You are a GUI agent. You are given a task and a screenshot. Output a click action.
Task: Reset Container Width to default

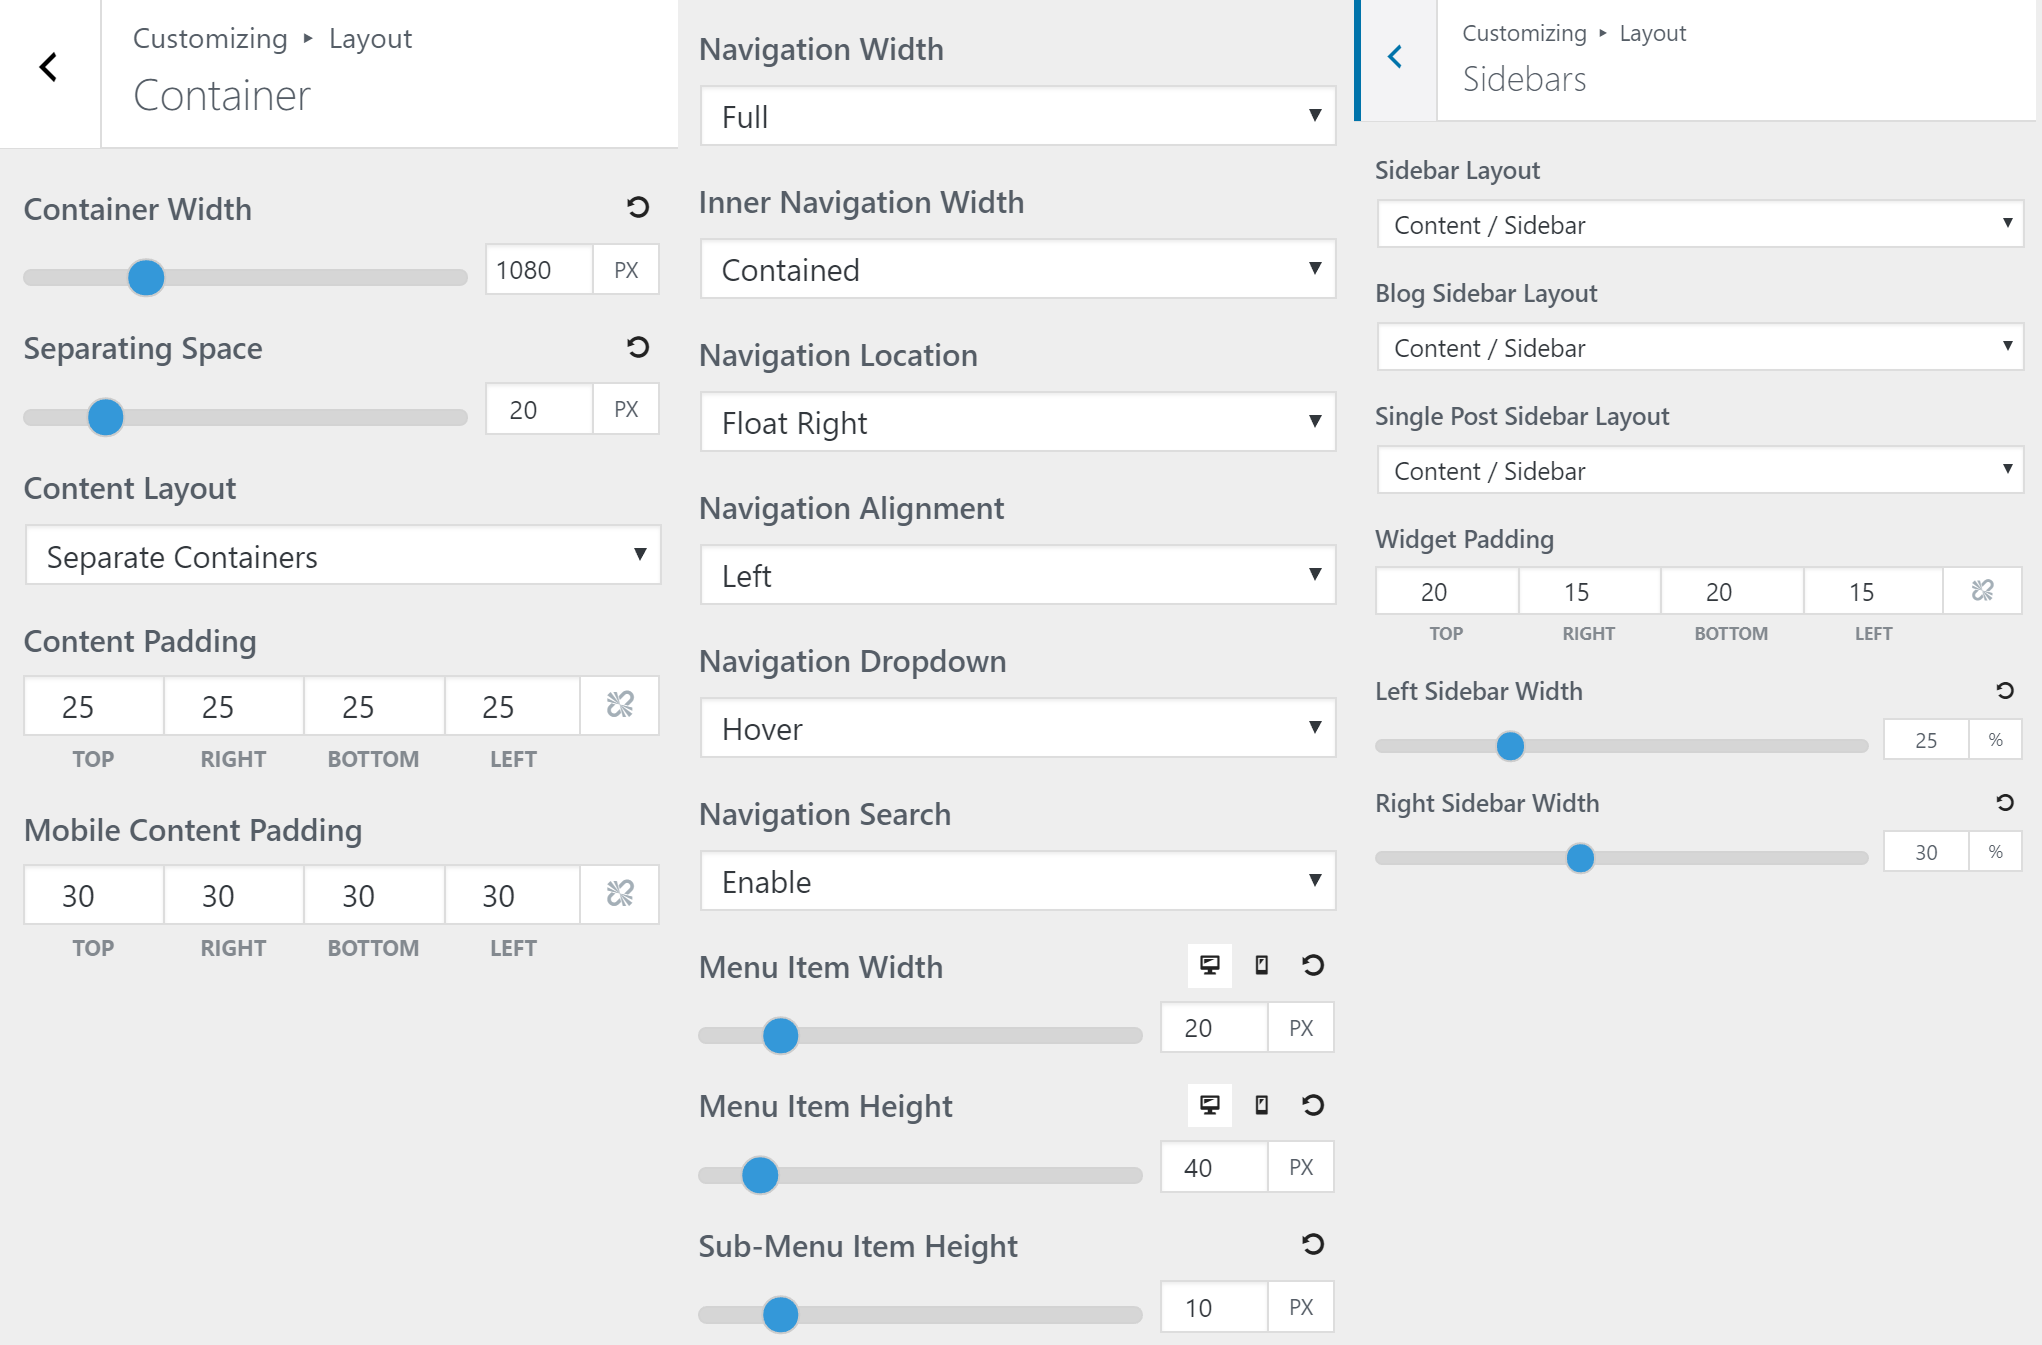click(x=636, y=207)
